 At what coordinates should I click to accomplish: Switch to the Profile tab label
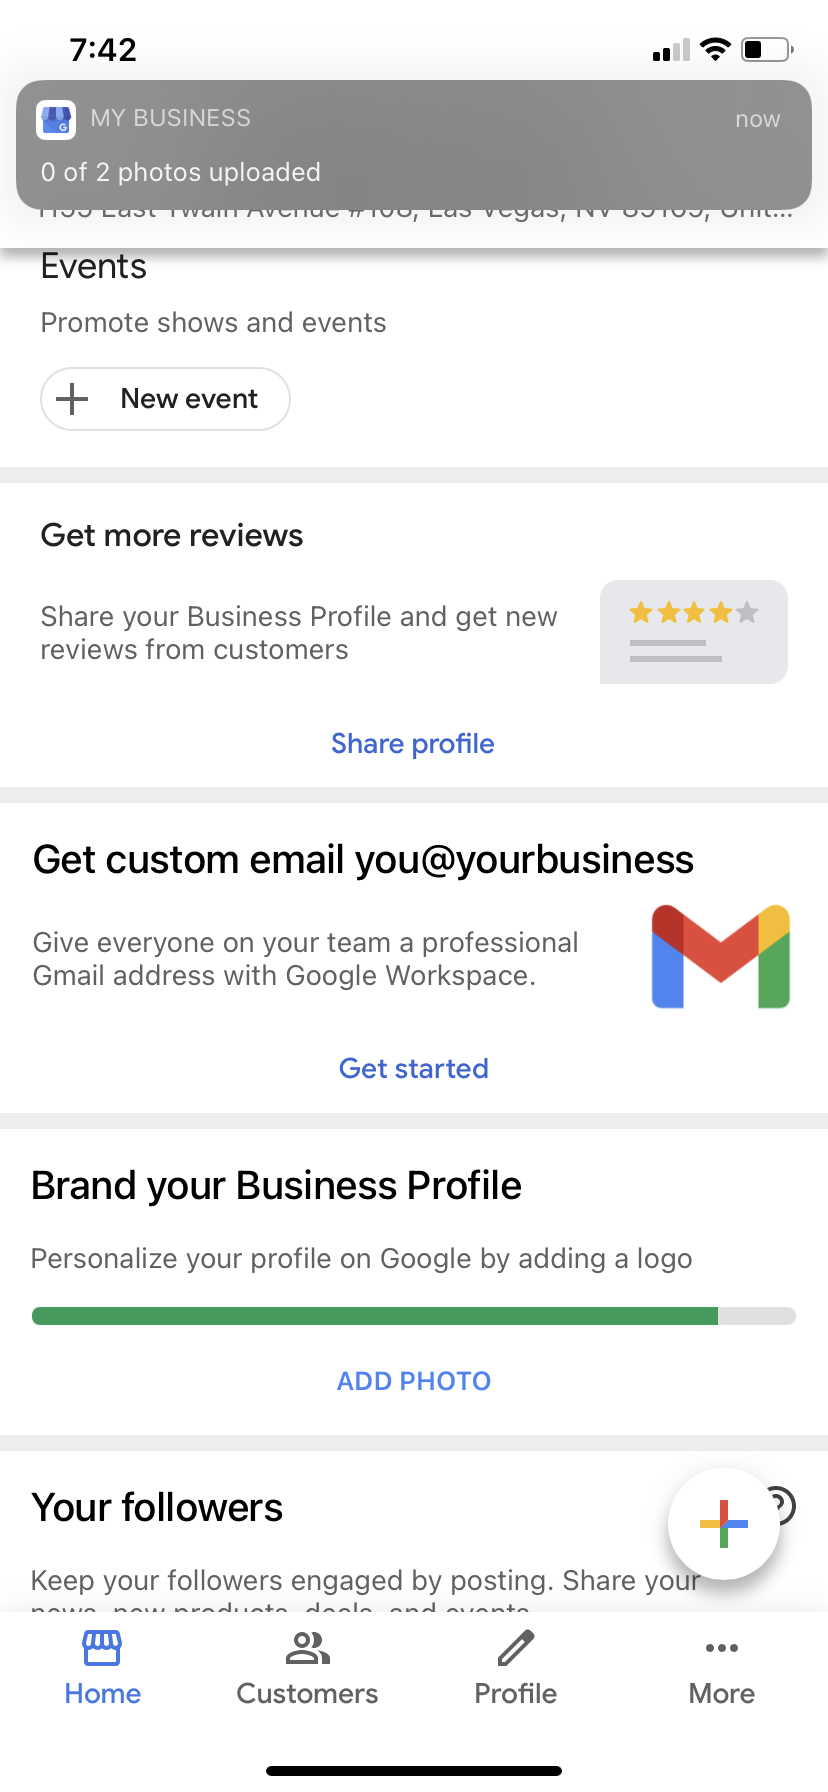(x=516, y=1693)
